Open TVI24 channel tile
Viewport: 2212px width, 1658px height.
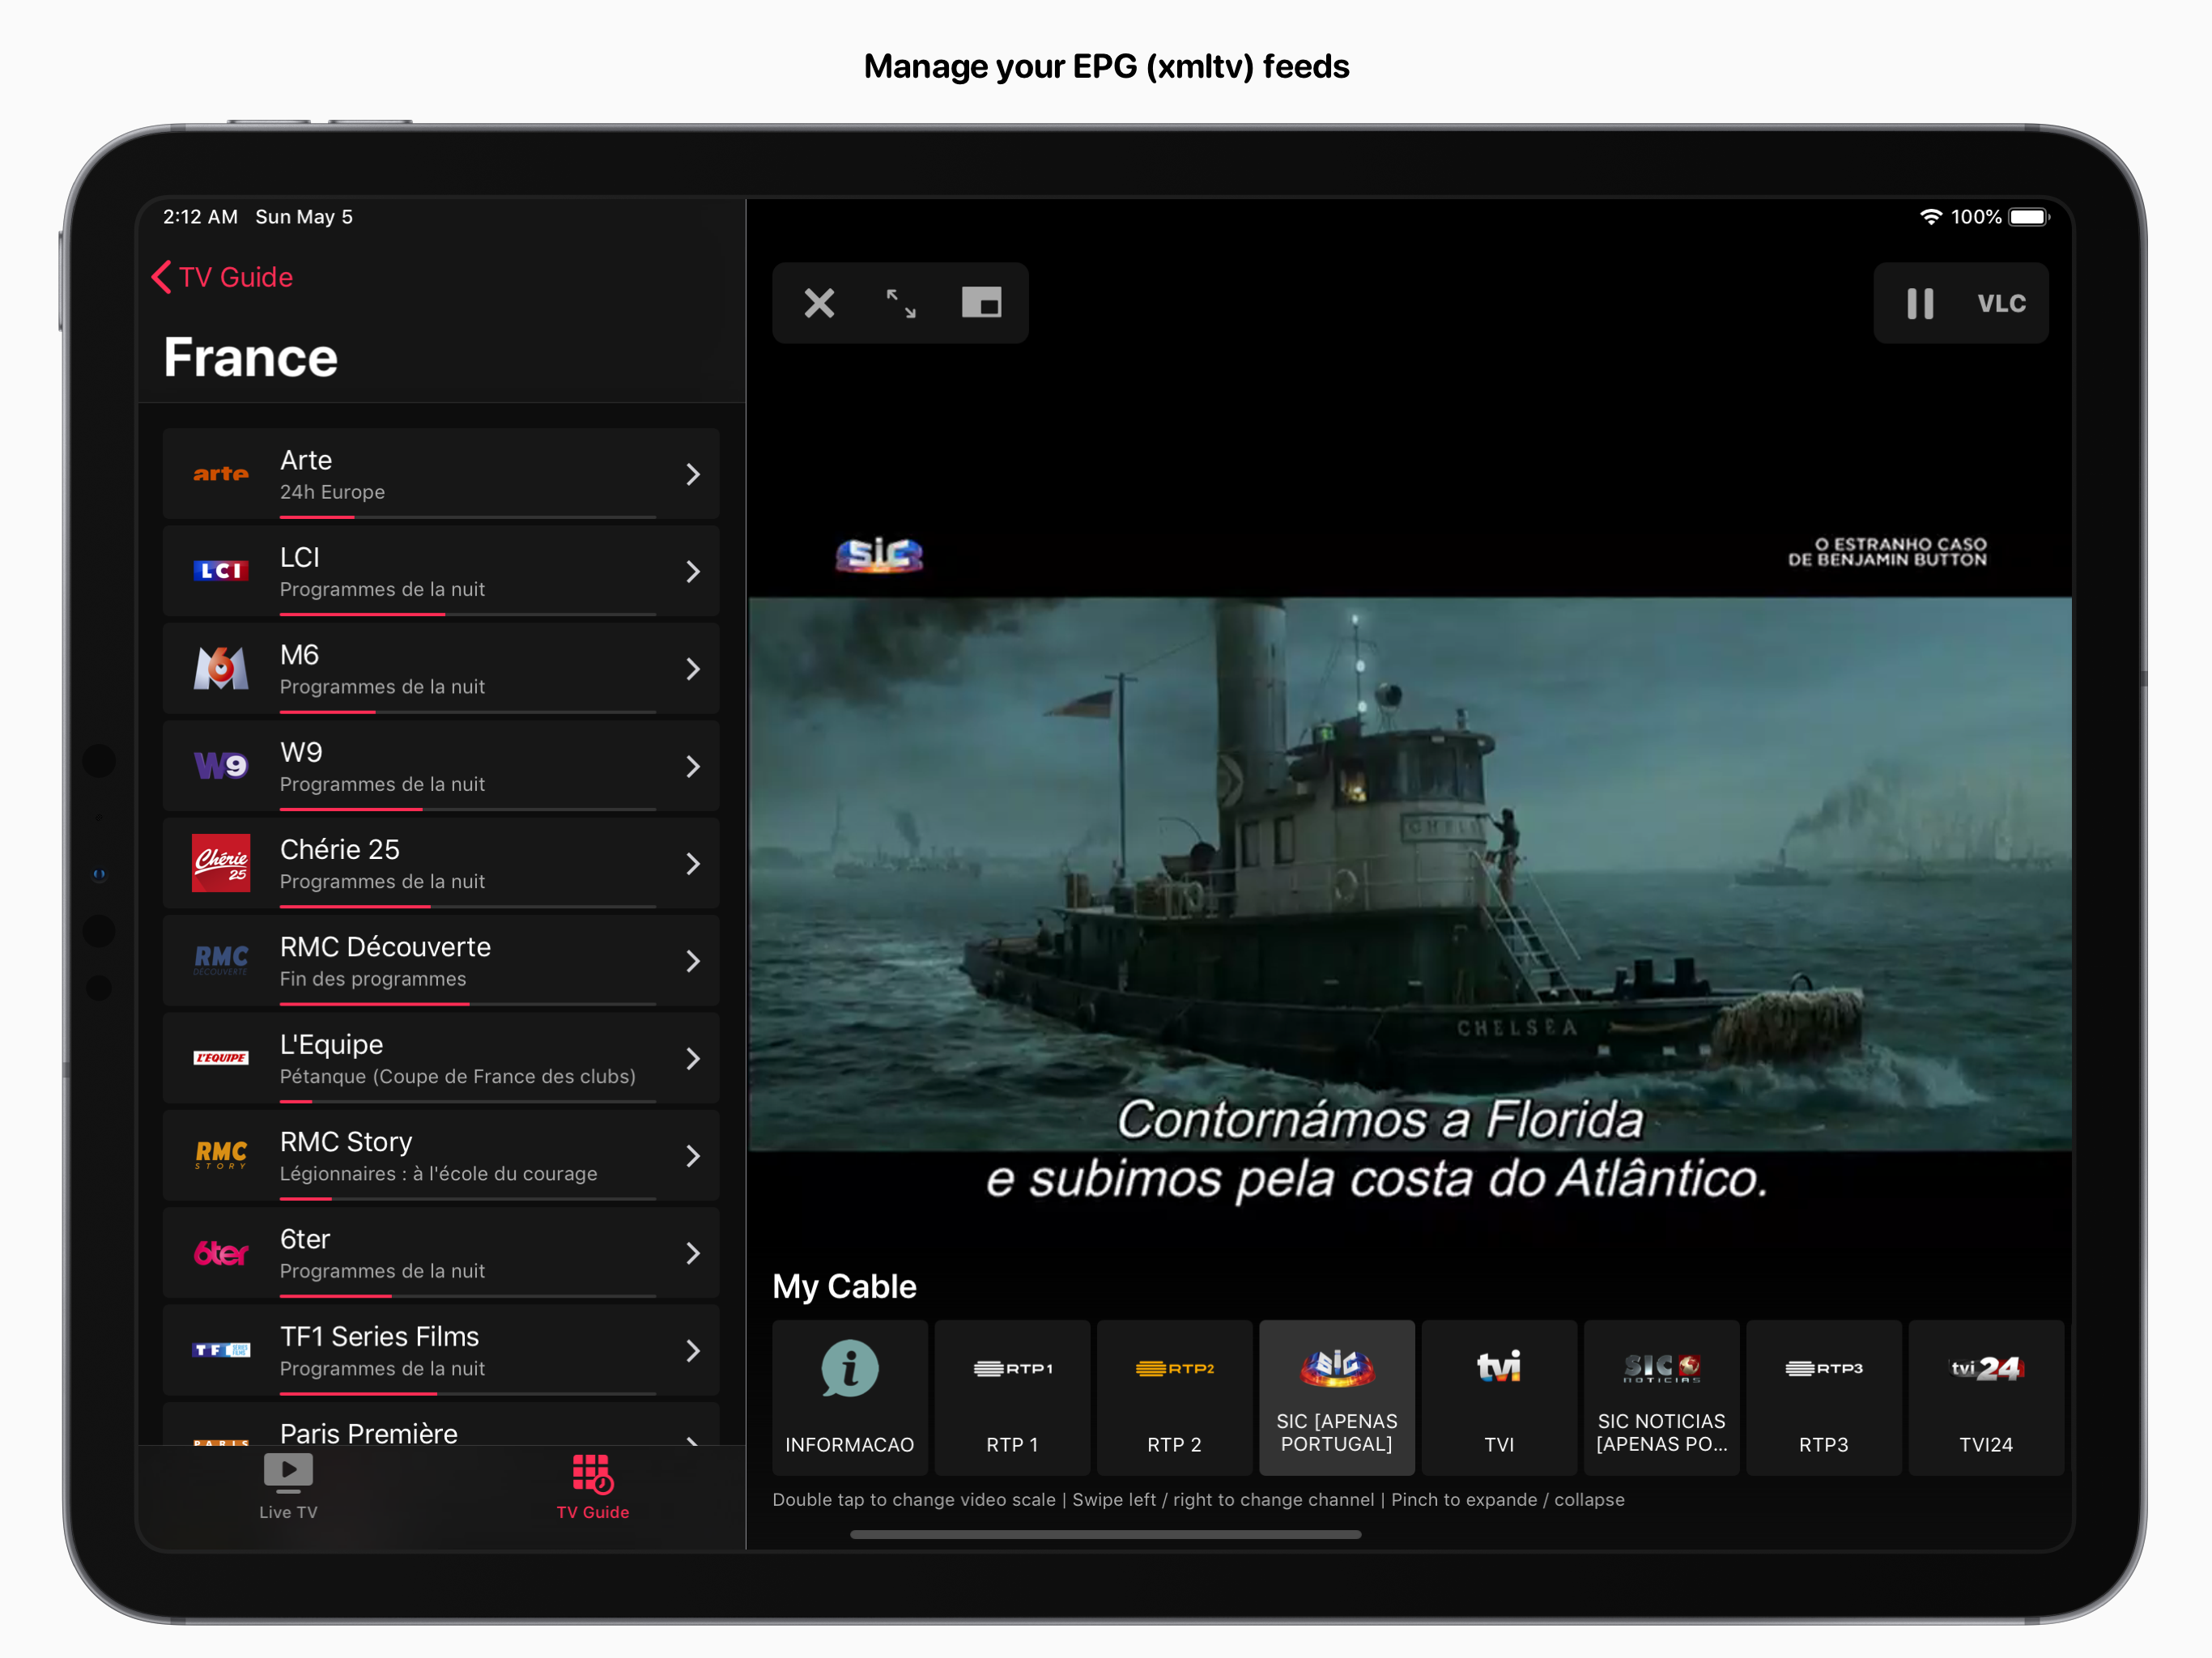click(x=1985, y=1397)
